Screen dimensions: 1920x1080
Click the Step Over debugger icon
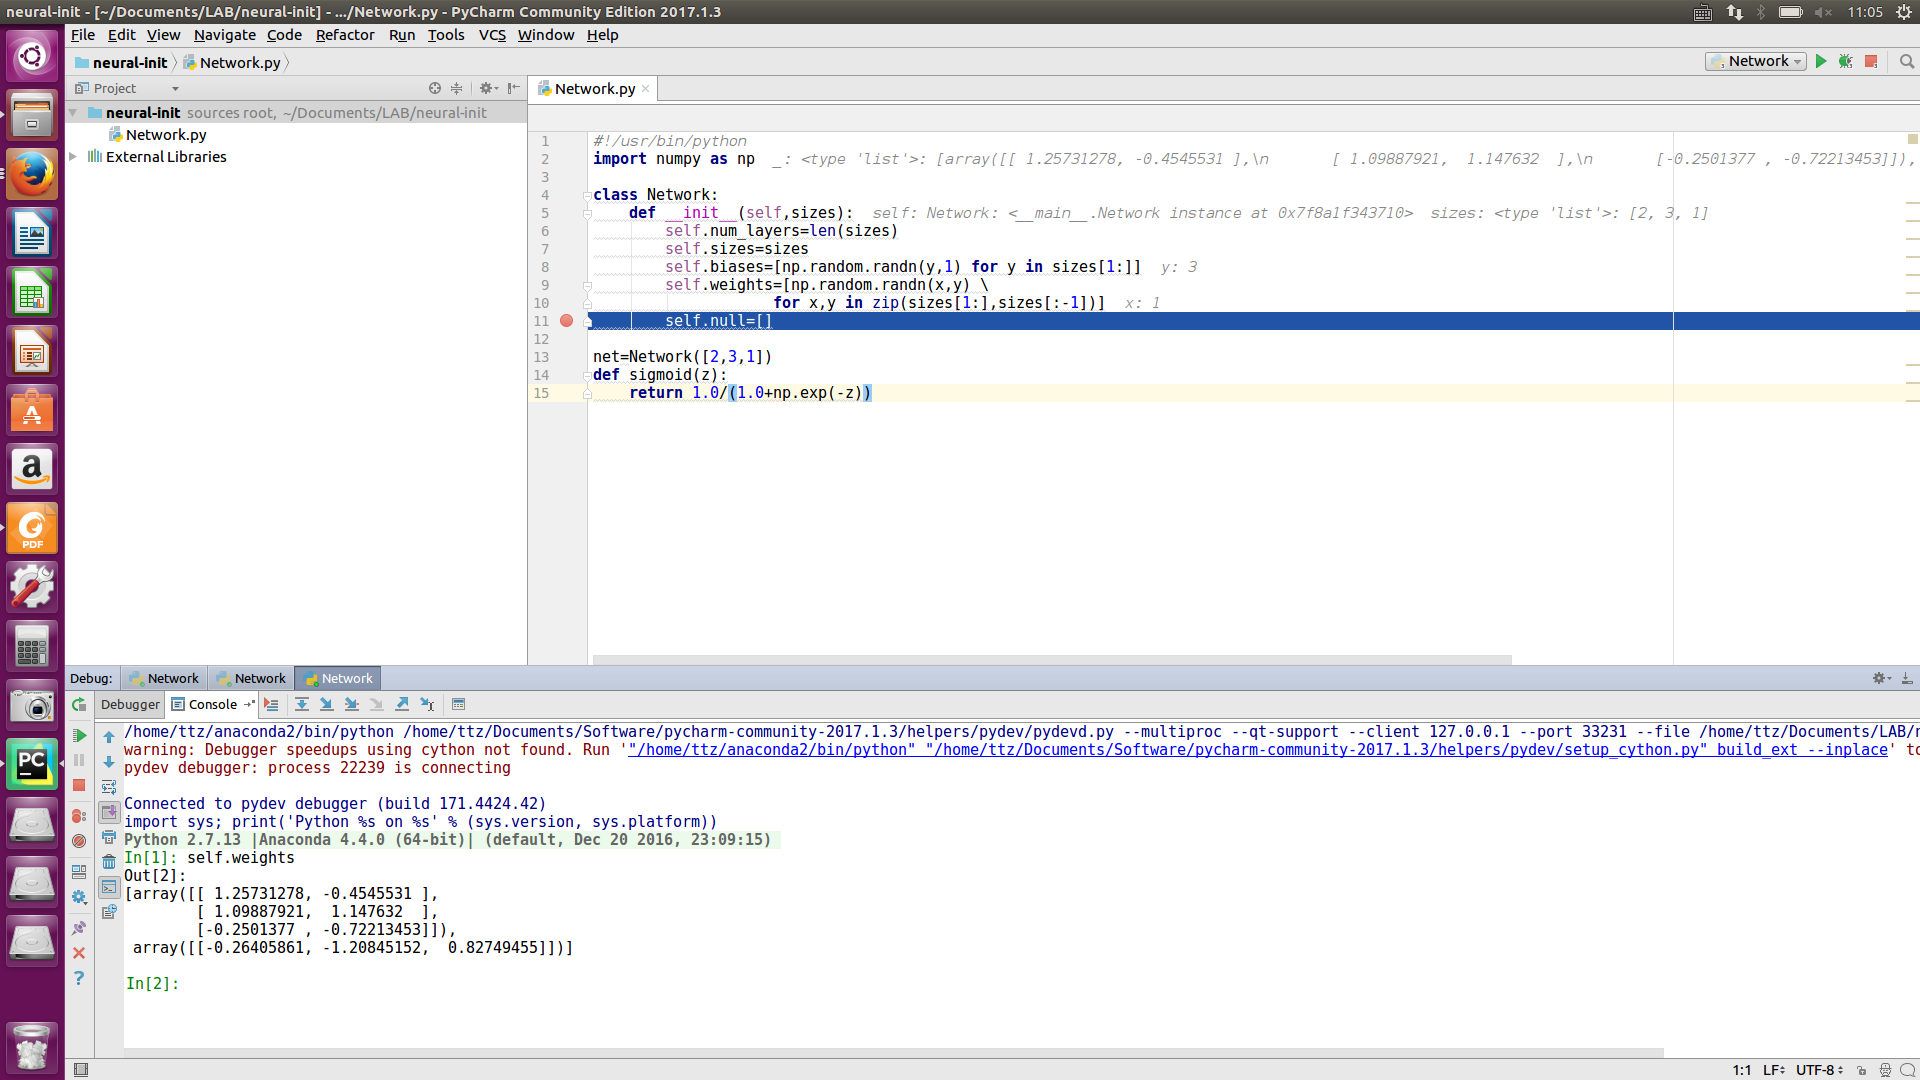click(x=301, y=705)
